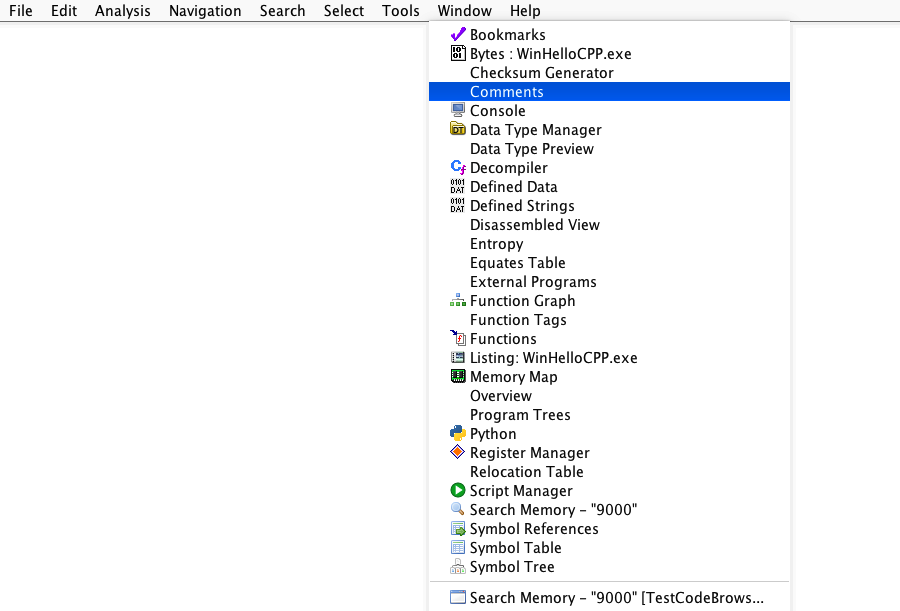Open the Defined Strings window
900x611 pixels.
[x=522, y=206]
